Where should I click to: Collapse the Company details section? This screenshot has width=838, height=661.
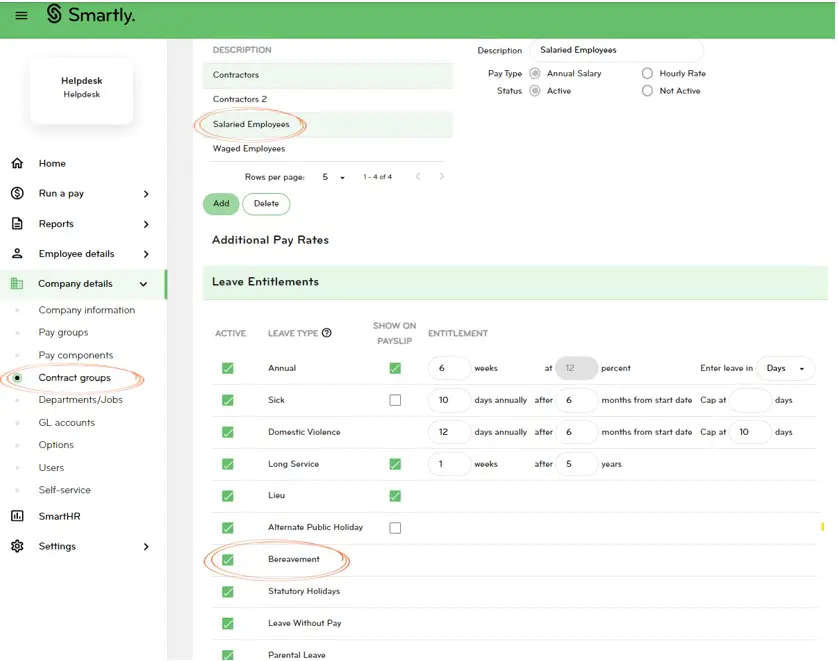click(x=143, y=284)
